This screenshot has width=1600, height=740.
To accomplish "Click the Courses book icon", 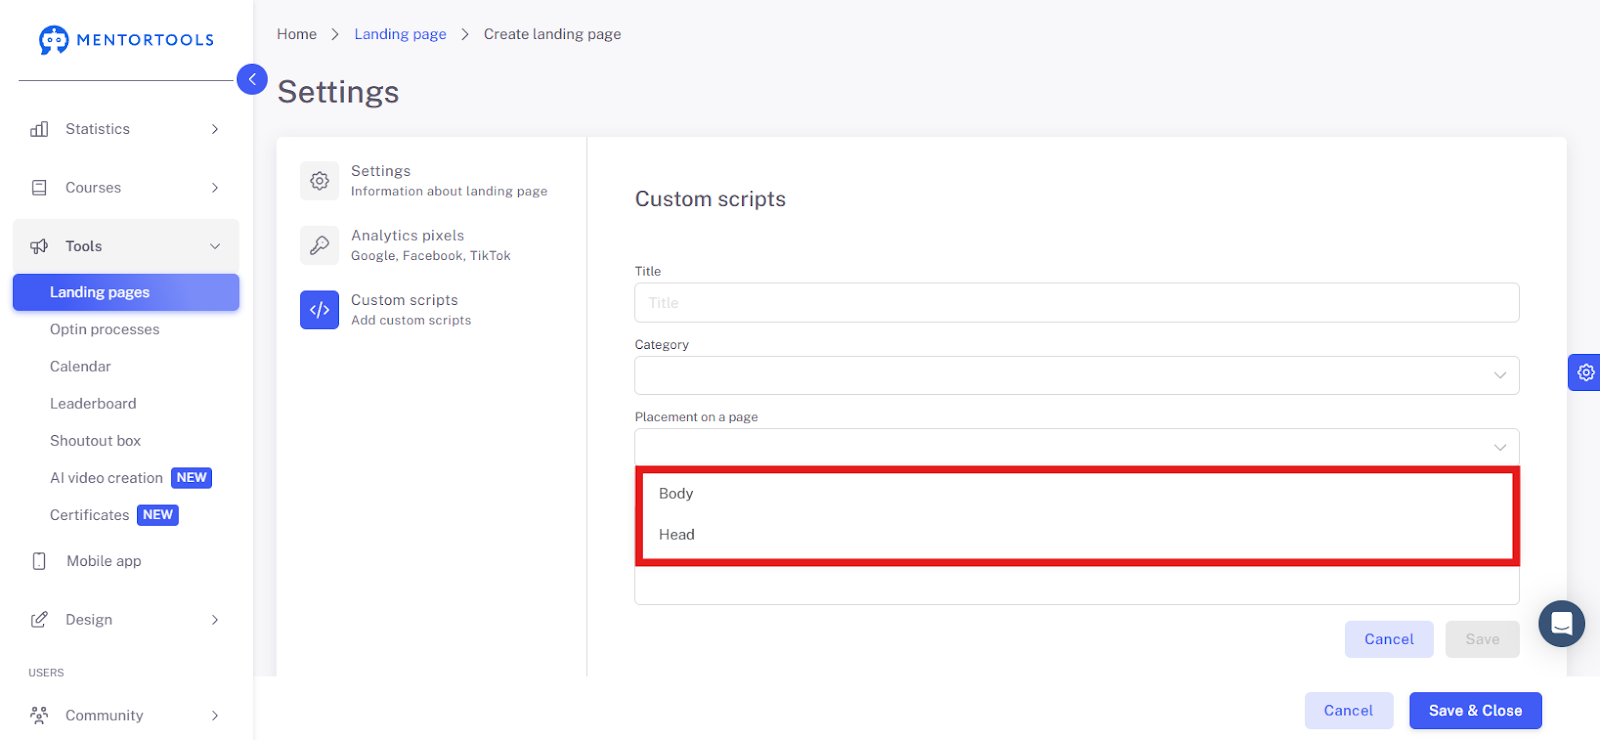I will 39,188.
